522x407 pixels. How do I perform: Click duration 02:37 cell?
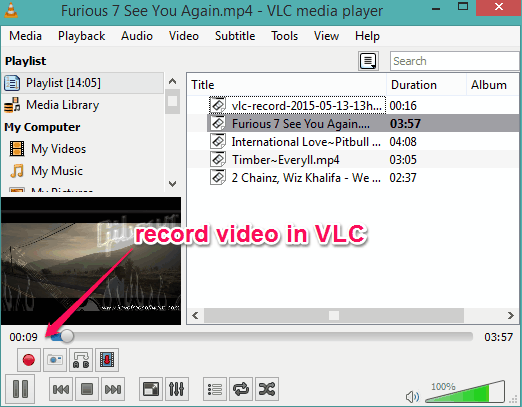pyautogui.click(x=403, y=178)
